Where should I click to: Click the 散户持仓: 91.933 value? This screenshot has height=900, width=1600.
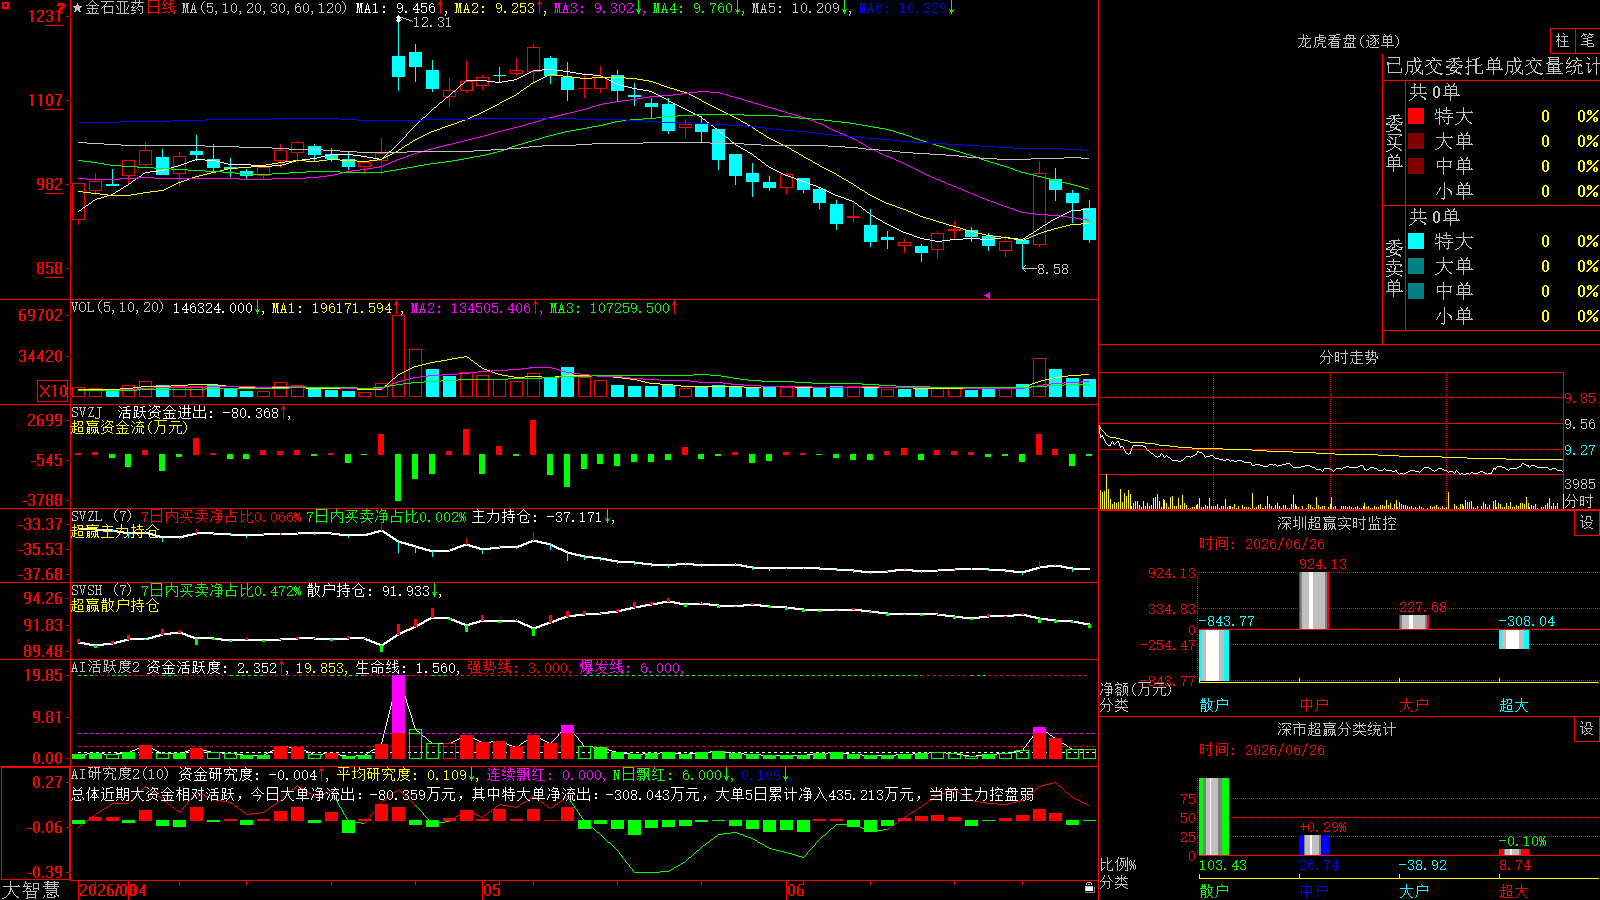[x=374, y=591]
